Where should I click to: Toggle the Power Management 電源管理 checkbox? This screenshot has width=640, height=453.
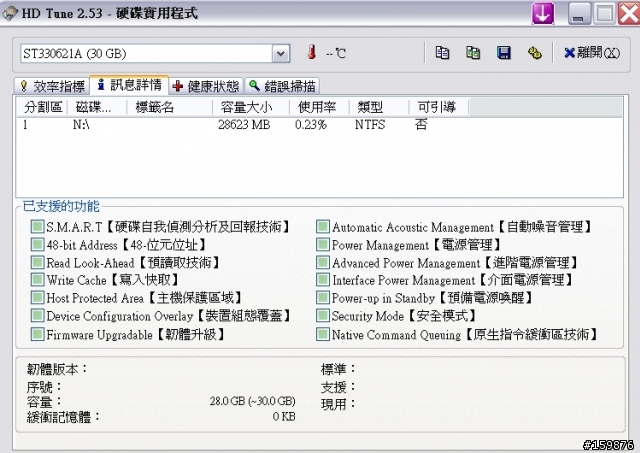(323, 244)
